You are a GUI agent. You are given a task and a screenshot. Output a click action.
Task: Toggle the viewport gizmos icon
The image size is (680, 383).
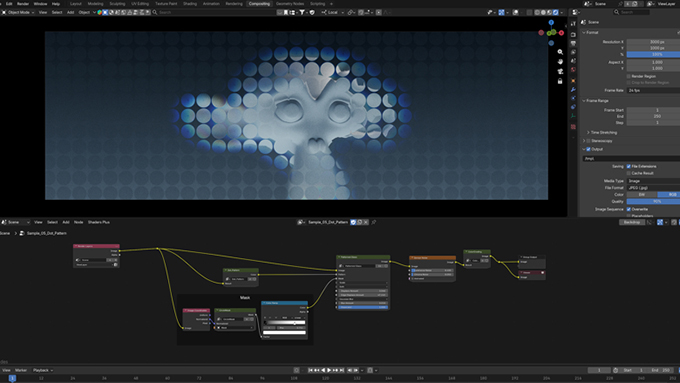point(501,13)
